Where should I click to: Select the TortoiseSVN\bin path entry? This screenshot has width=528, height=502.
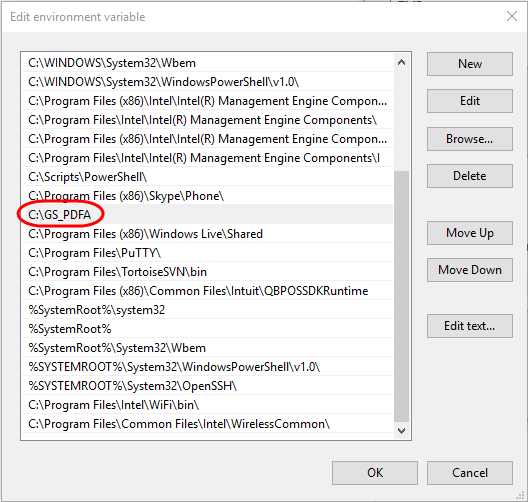(207, 272)
